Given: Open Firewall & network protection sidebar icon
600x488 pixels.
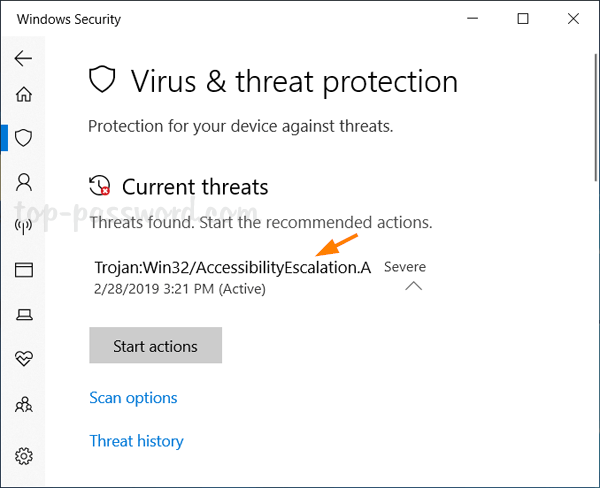Looking at the screenshot, I should [24, 226].
